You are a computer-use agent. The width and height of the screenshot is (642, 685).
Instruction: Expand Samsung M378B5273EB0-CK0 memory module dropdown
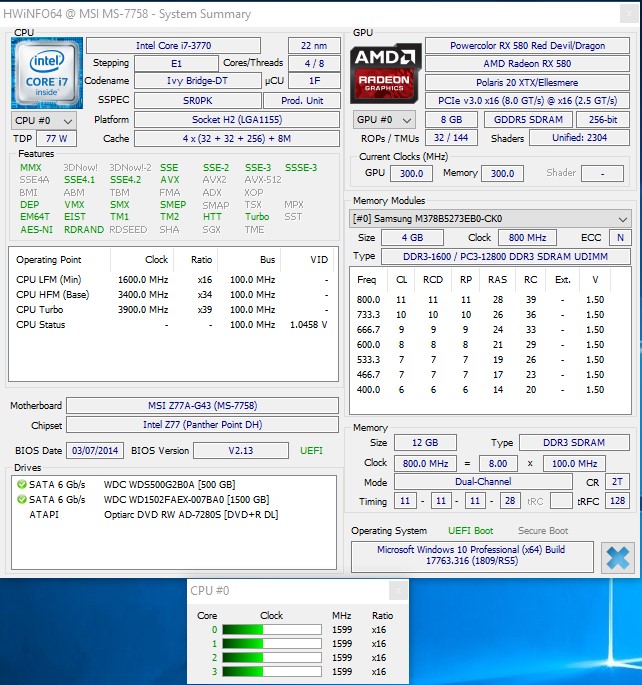490,218
